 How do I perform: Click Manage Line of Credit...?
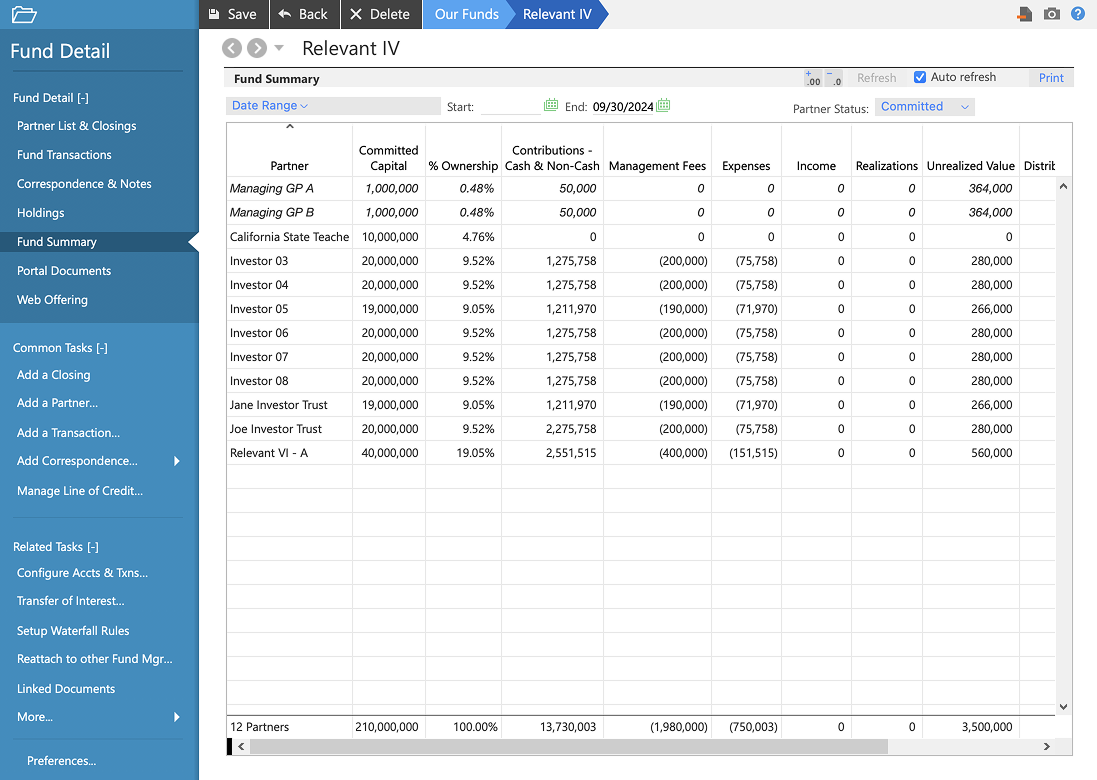(x=80, y=491)
